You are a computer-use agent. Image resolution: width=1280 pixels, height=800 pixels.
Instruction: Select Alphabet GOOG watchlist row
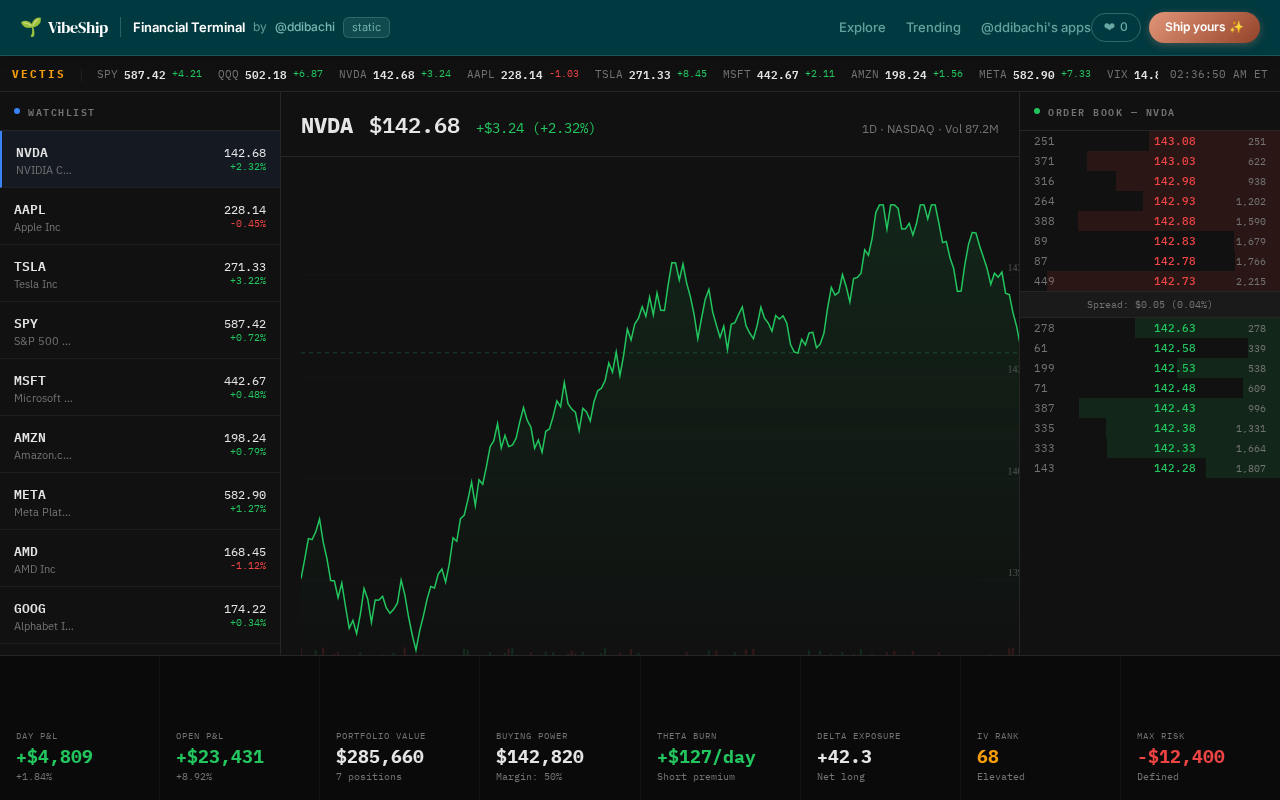pyautogui.click(x=140, y=616)
